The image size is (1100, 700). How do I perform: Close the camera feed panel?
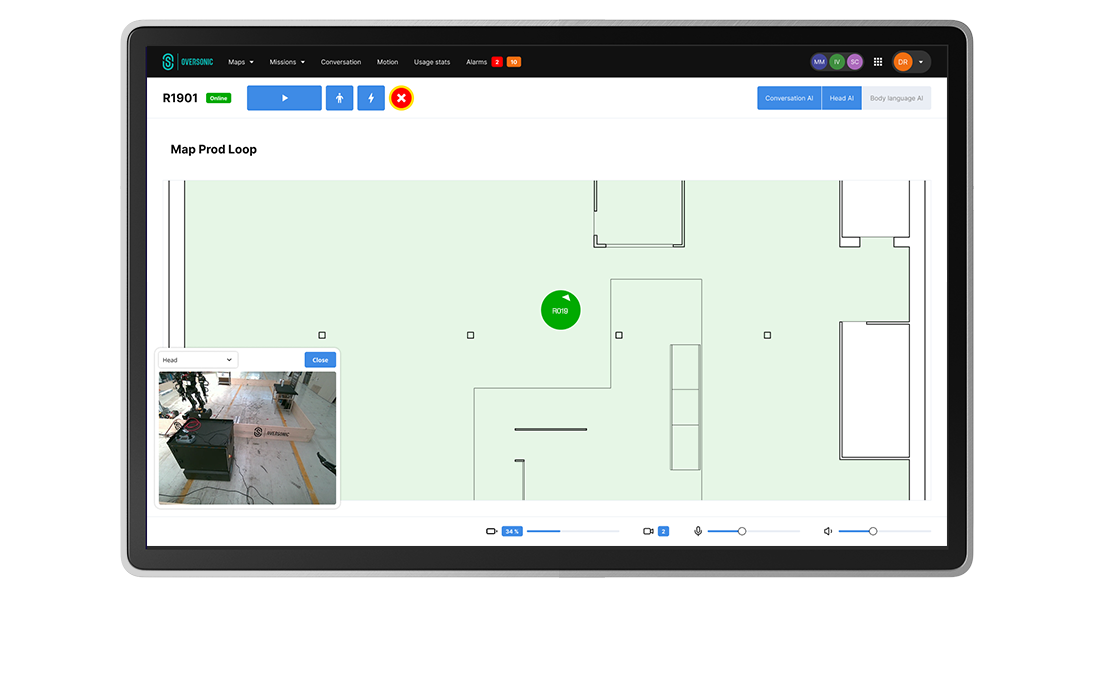click(x=320, y=360)
